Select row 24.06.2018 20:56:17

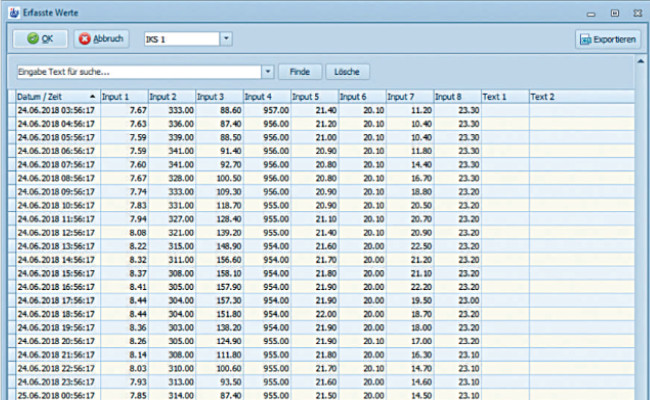click(321, 341)
